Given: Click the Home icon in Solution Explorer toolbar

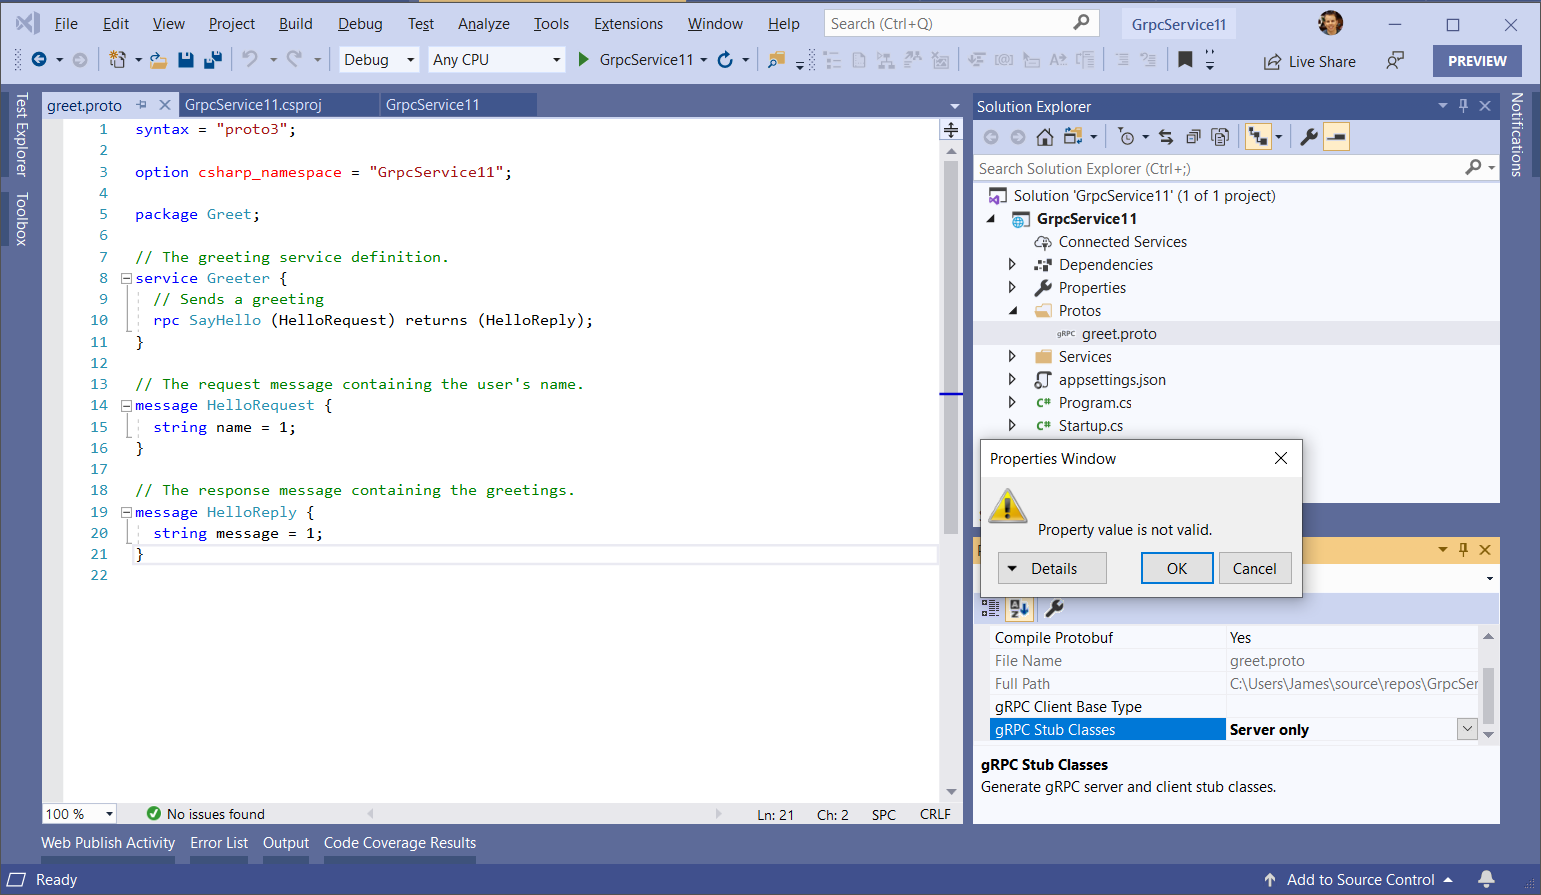Looking at the screenshot, I should pos(1044,137).
